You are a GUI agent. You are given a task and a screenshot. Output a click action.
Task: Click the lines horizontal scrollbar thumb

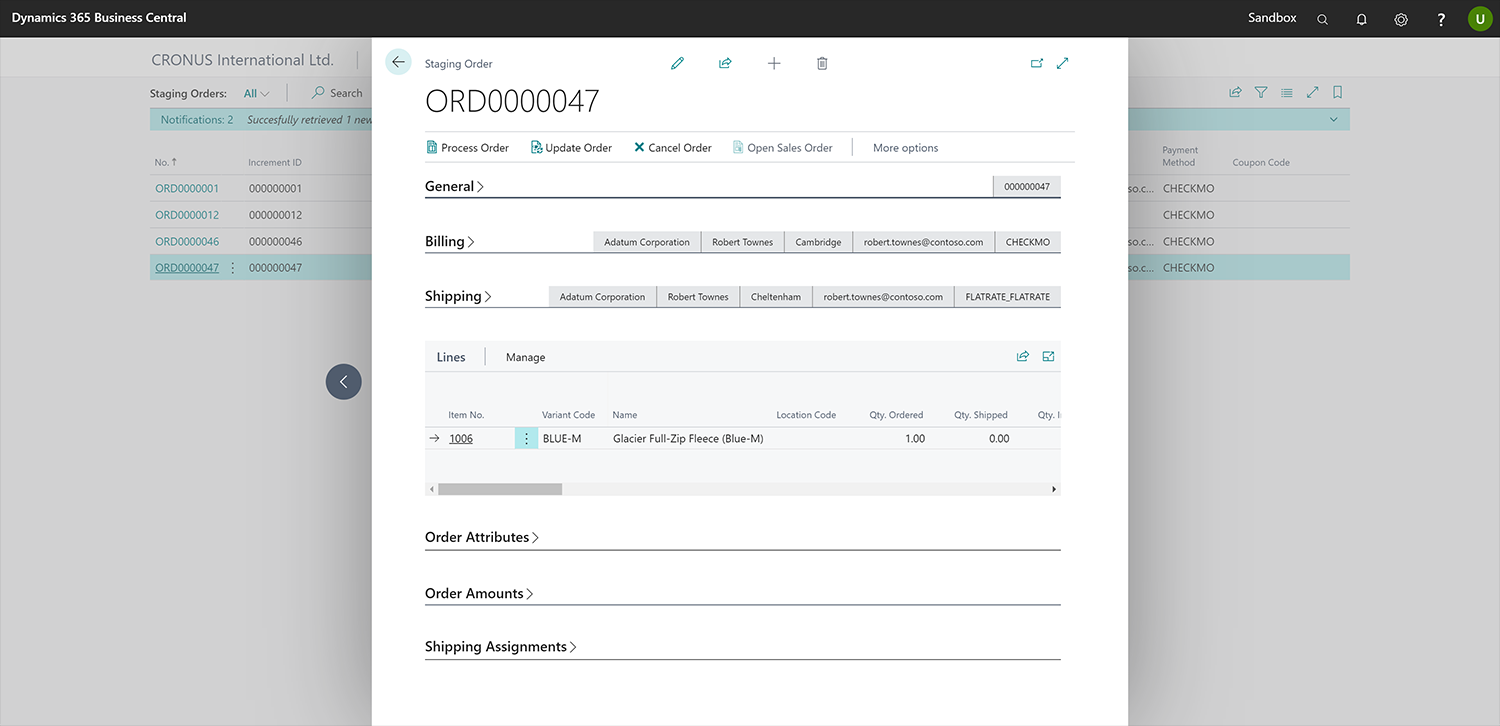click(x=500, y=489)
